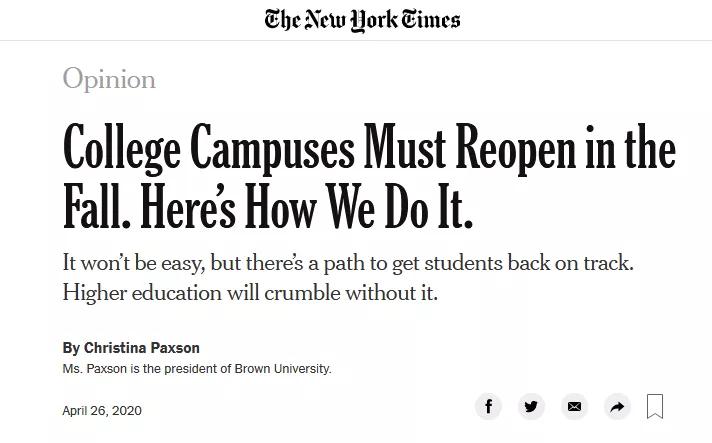The height and width of the screenshot is (443, 712).
Task: Share the article on Twitter
Action: click(x=531, y=406)
